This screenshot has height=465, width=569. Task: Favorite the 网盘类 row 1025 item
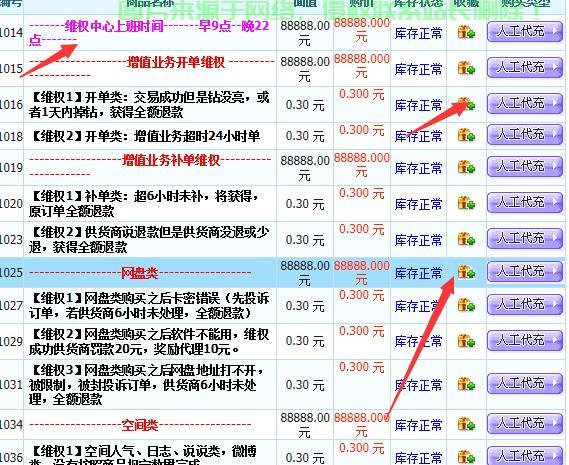coord(466,272)
